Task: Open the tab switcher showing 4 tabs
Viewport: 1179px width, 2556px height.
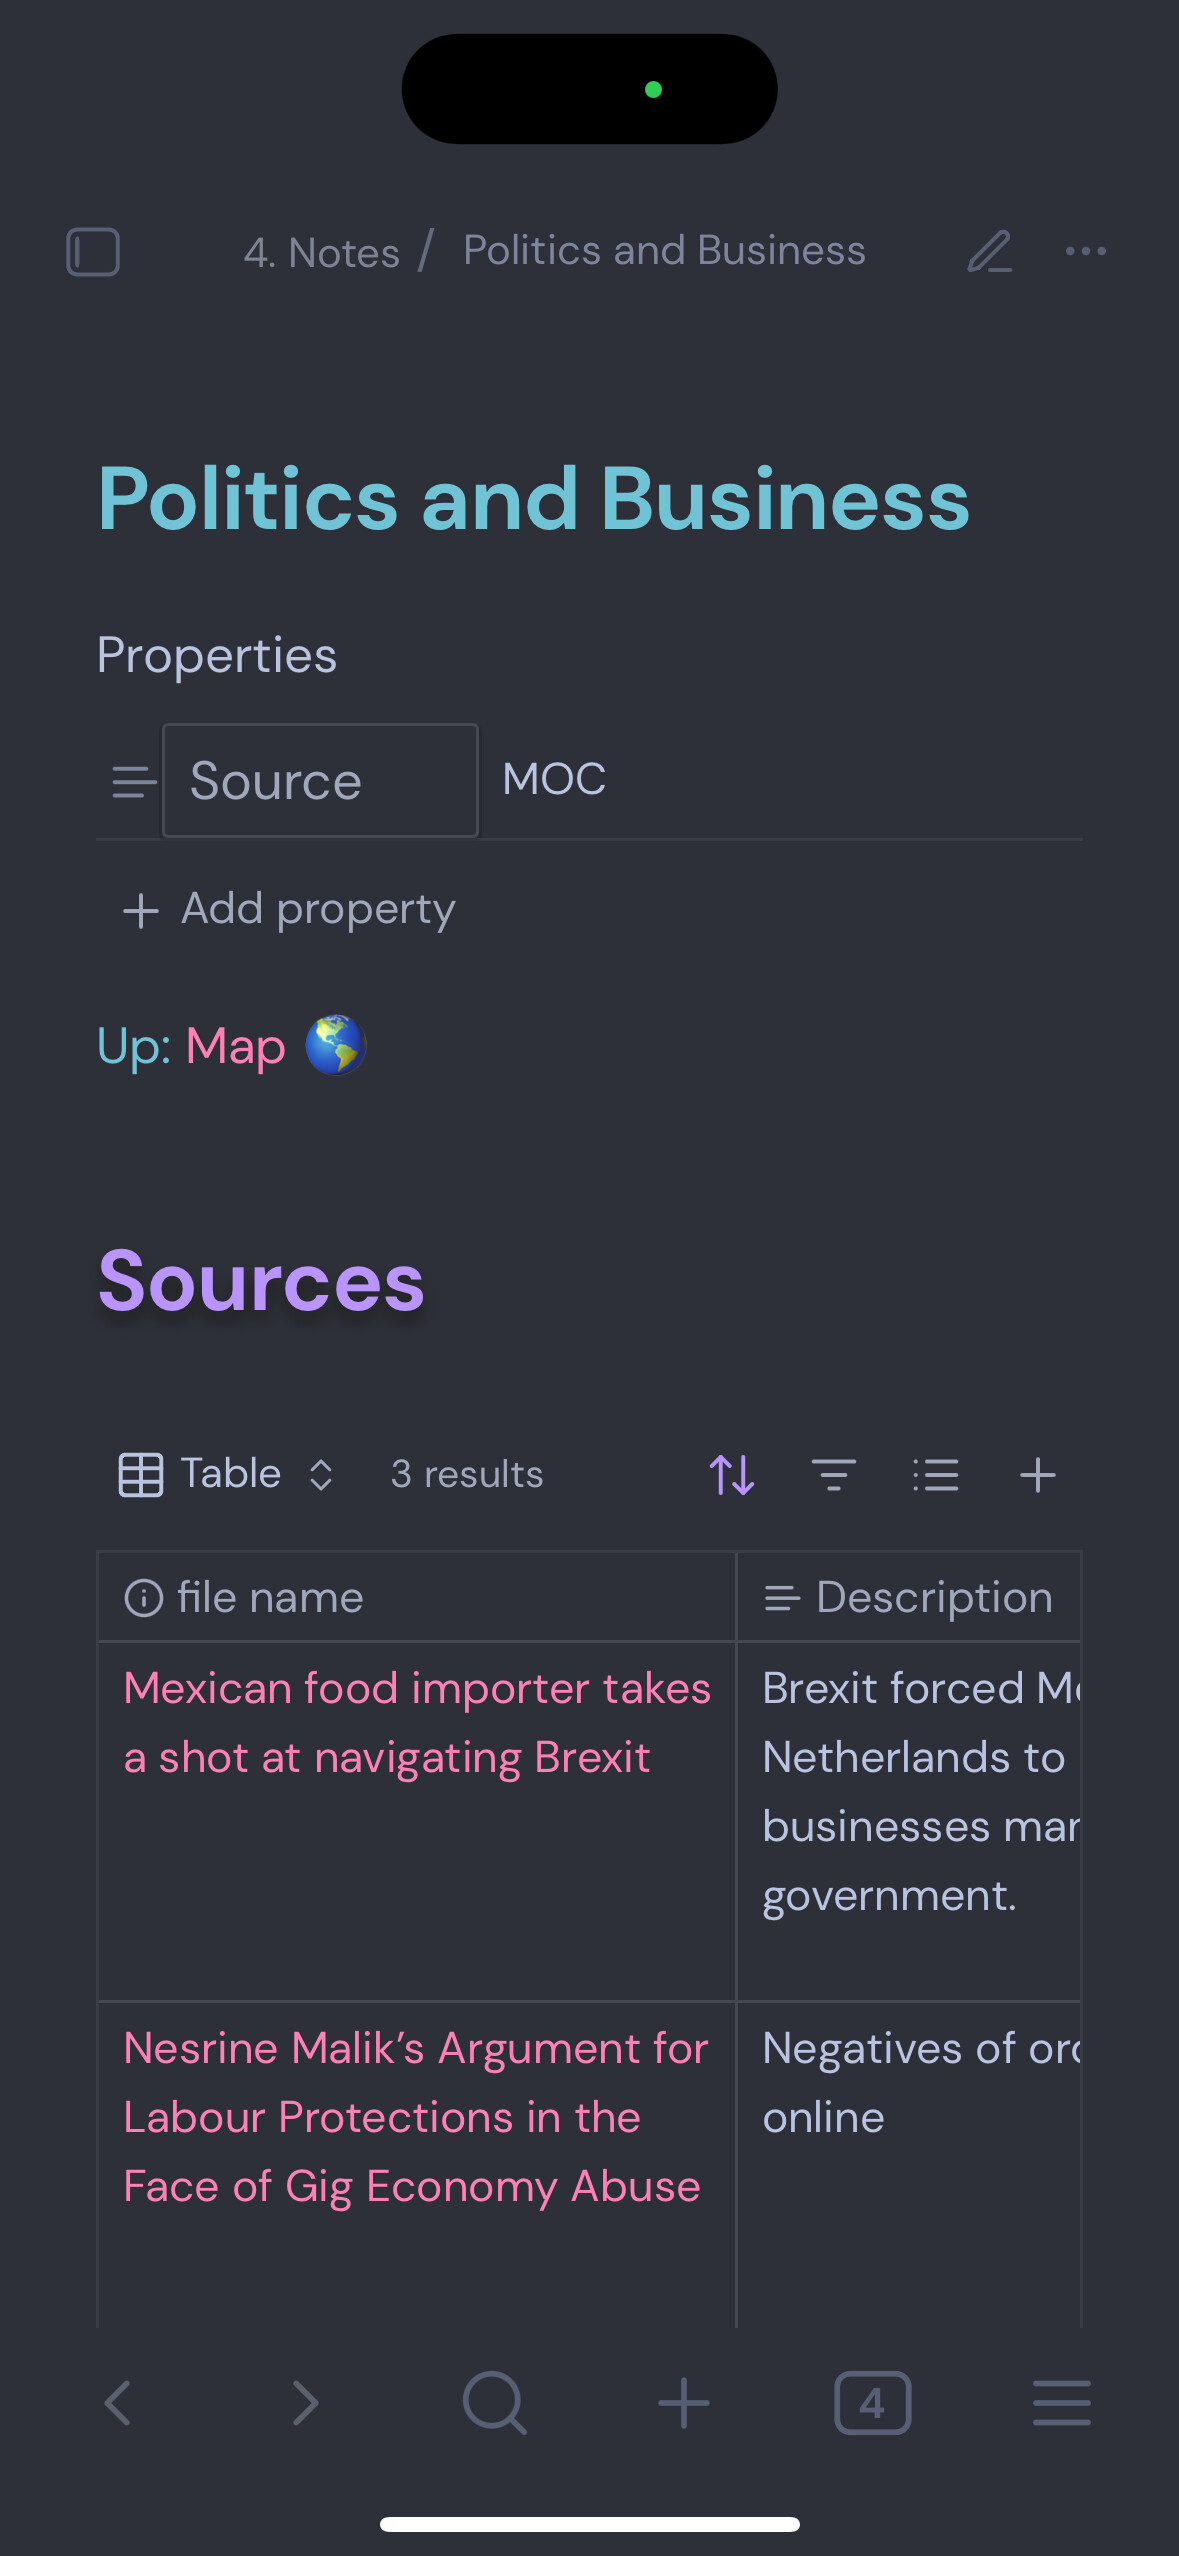Action: (872, 2403)
